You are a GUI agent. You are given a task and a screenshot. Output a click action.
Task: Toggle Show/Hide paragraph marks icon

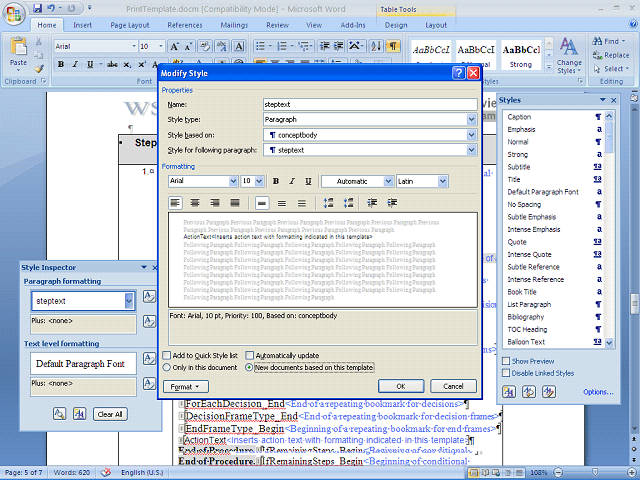pos(393,47)
